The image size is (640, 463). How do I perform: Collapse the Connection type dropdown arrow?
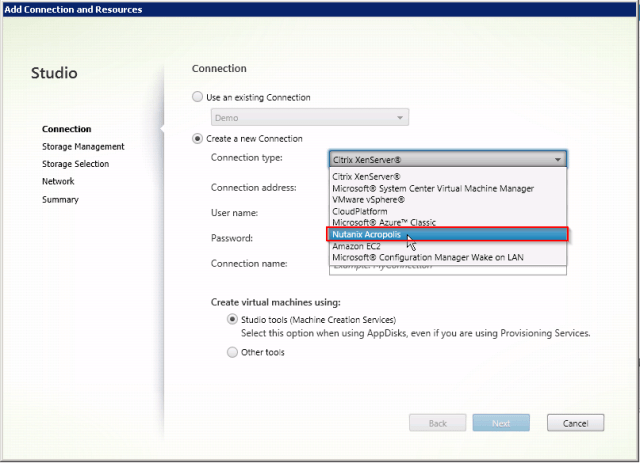(557, 159)
